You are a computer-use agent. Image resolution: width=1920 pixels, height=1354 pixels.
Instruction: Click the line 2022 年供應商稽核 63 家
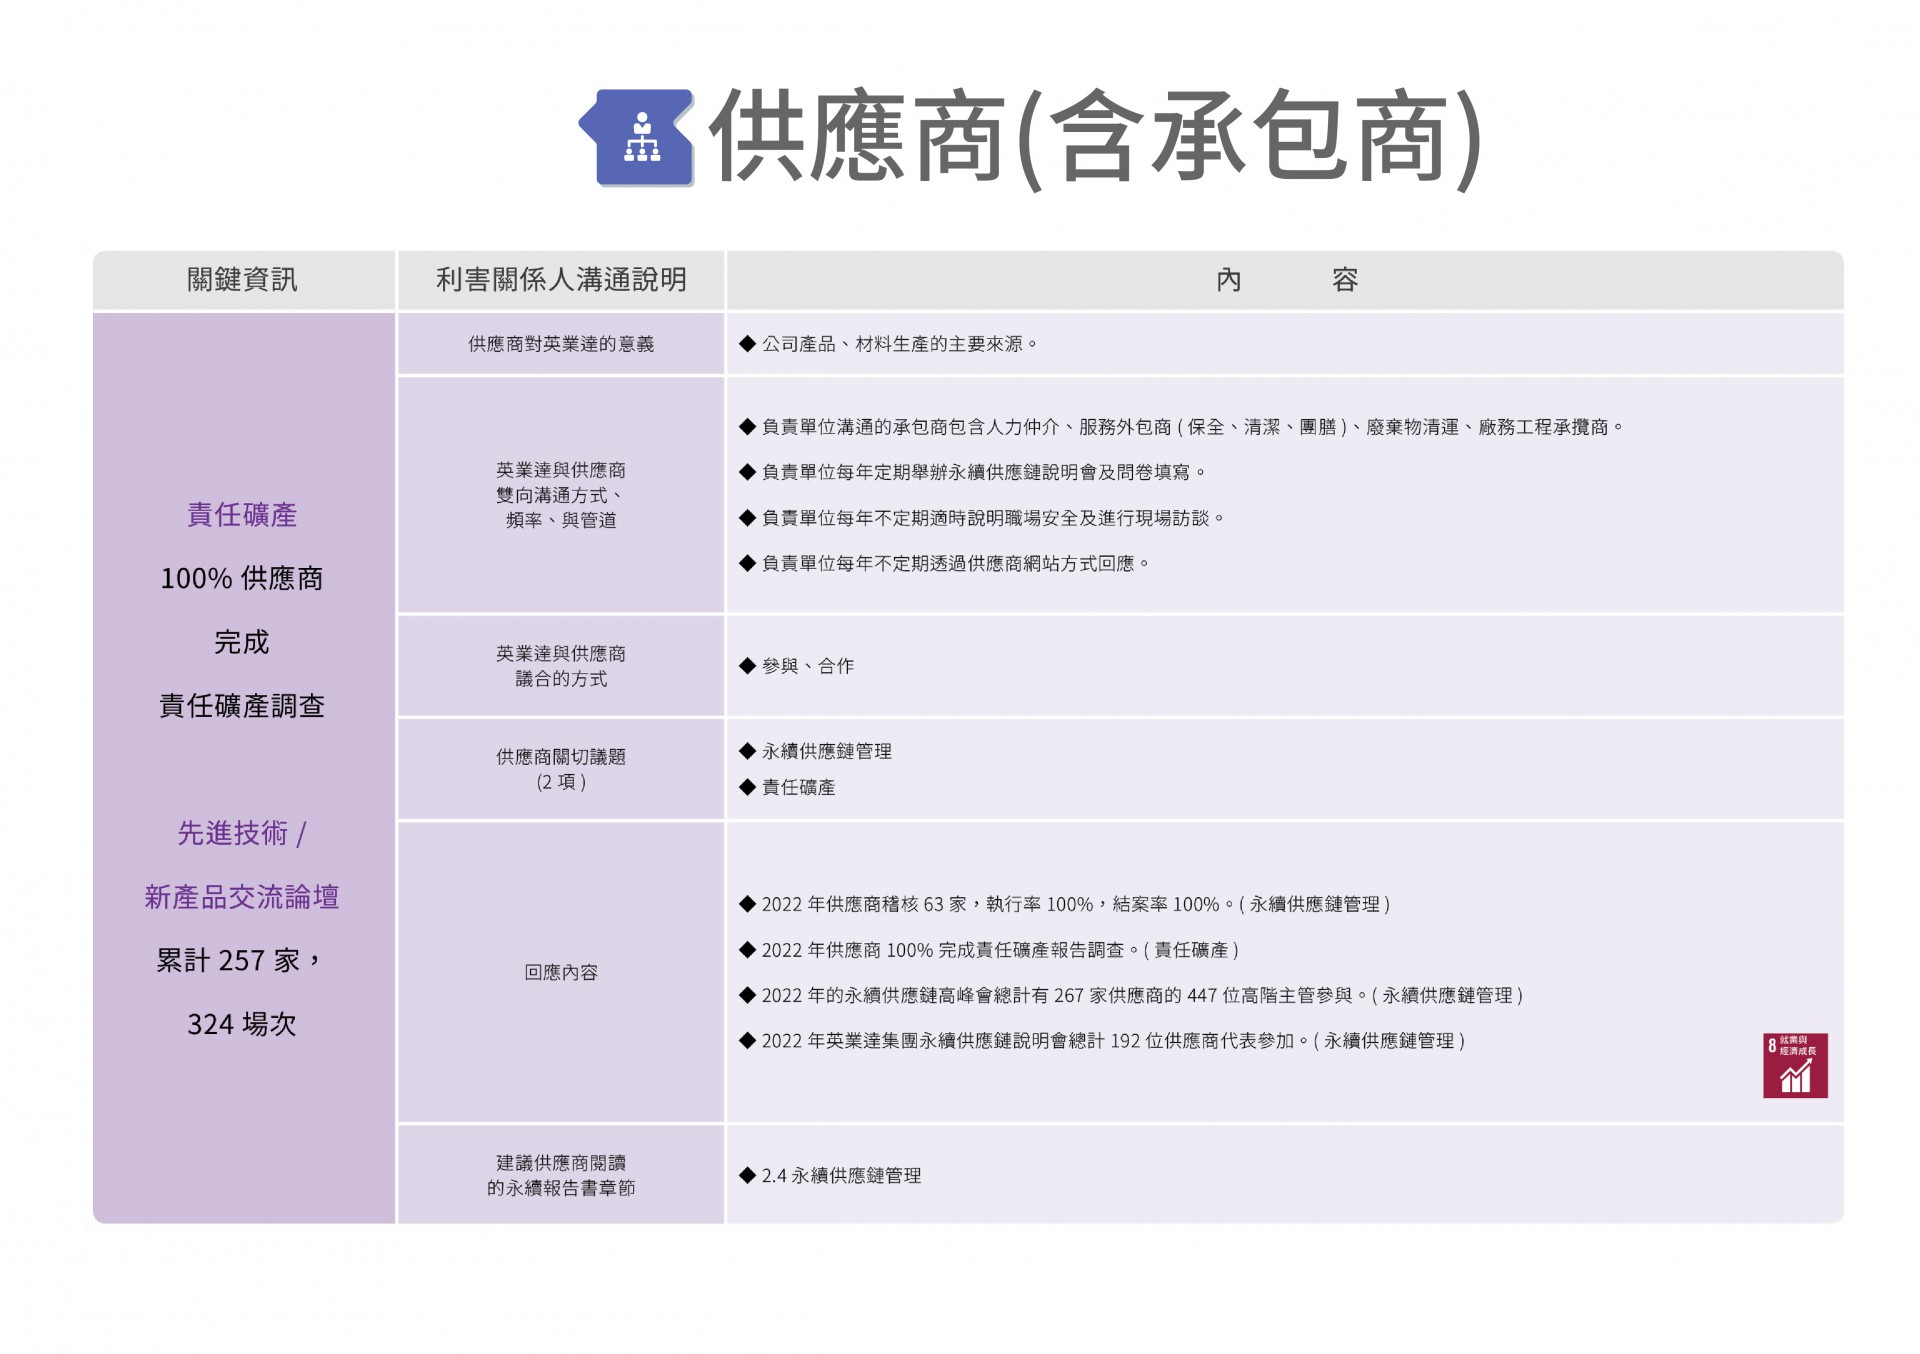1065,904
